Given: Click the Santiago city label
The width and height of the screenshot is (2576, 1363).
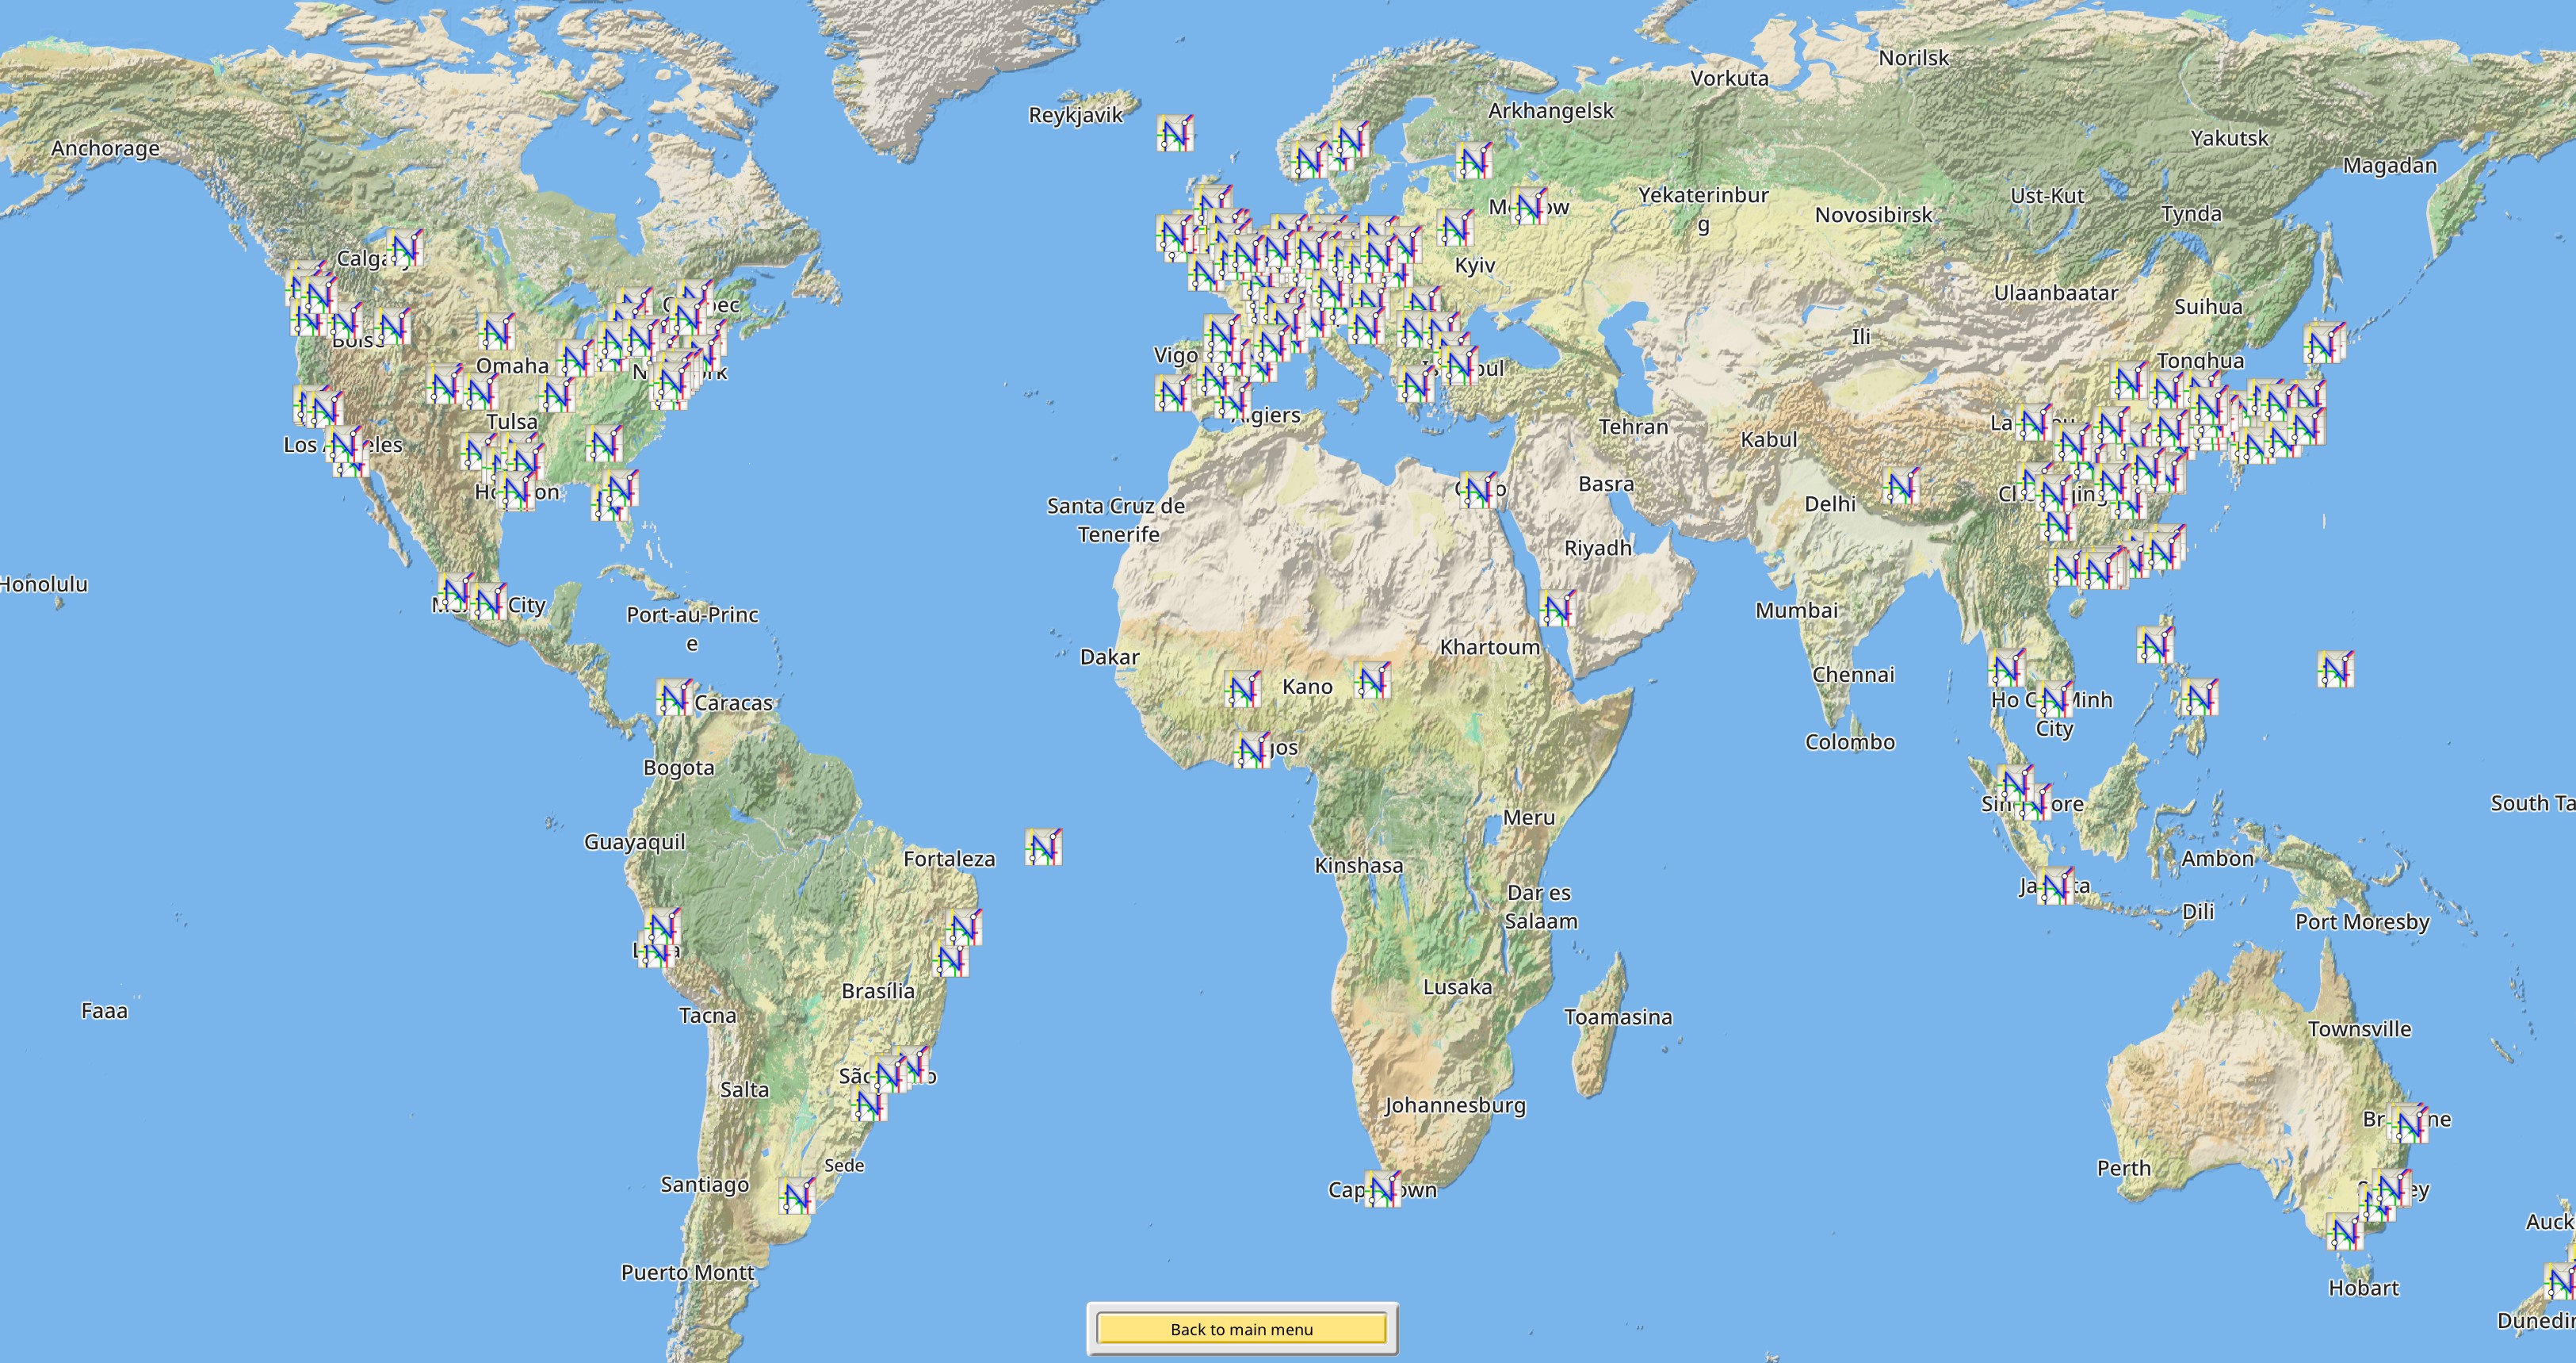Looking at the screenshot, I should [705, 1185].
